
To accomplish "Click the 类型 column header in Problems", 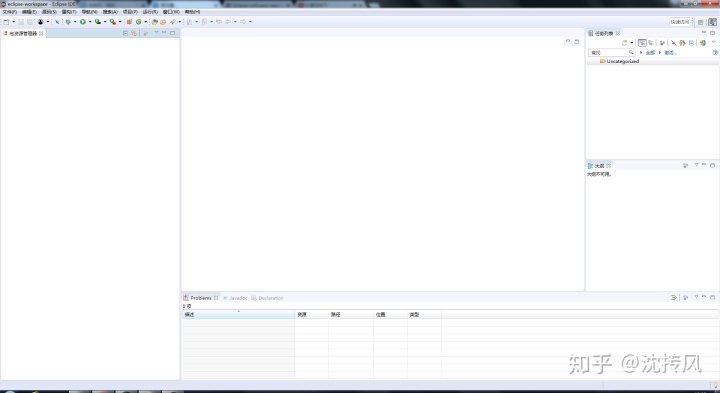I will tap(424, 314).
